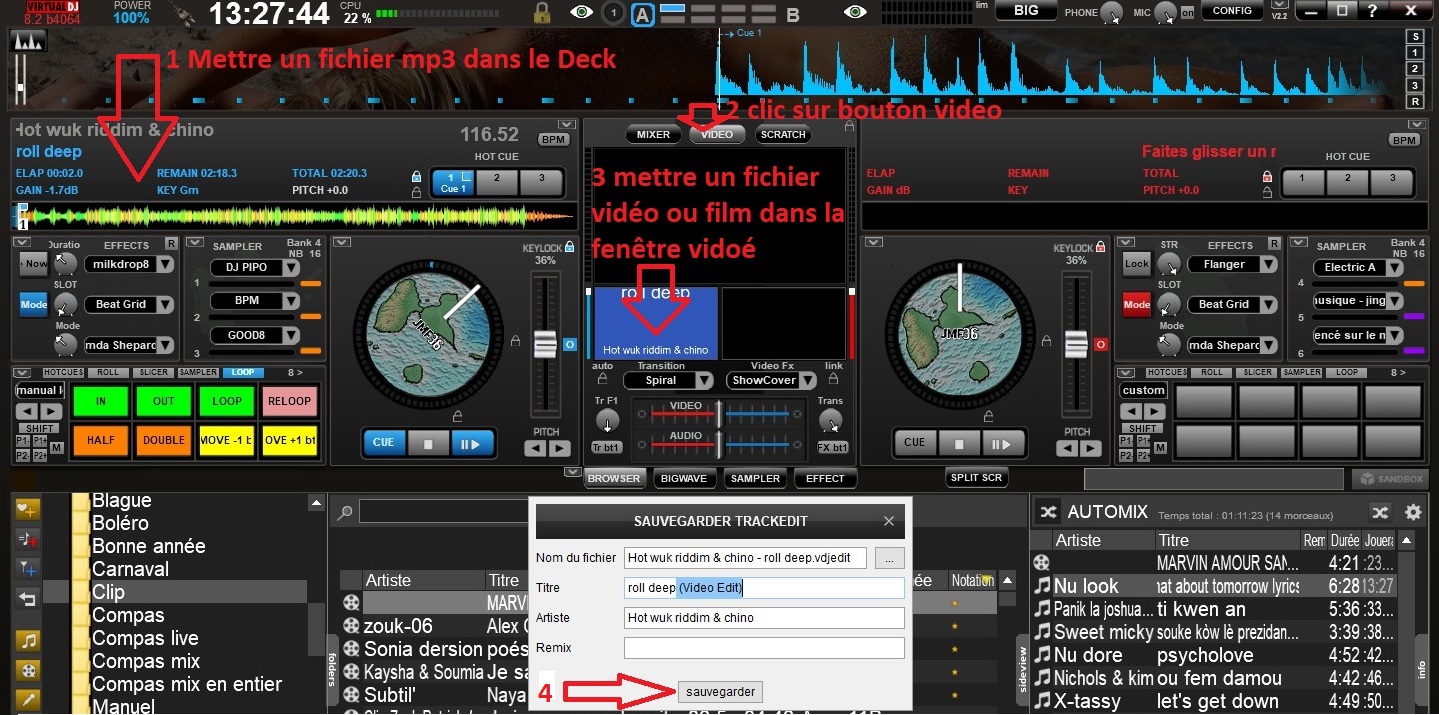The image size is (1439, 715).
Task: Open the CONFIG button
Action: coord(1232,11)
